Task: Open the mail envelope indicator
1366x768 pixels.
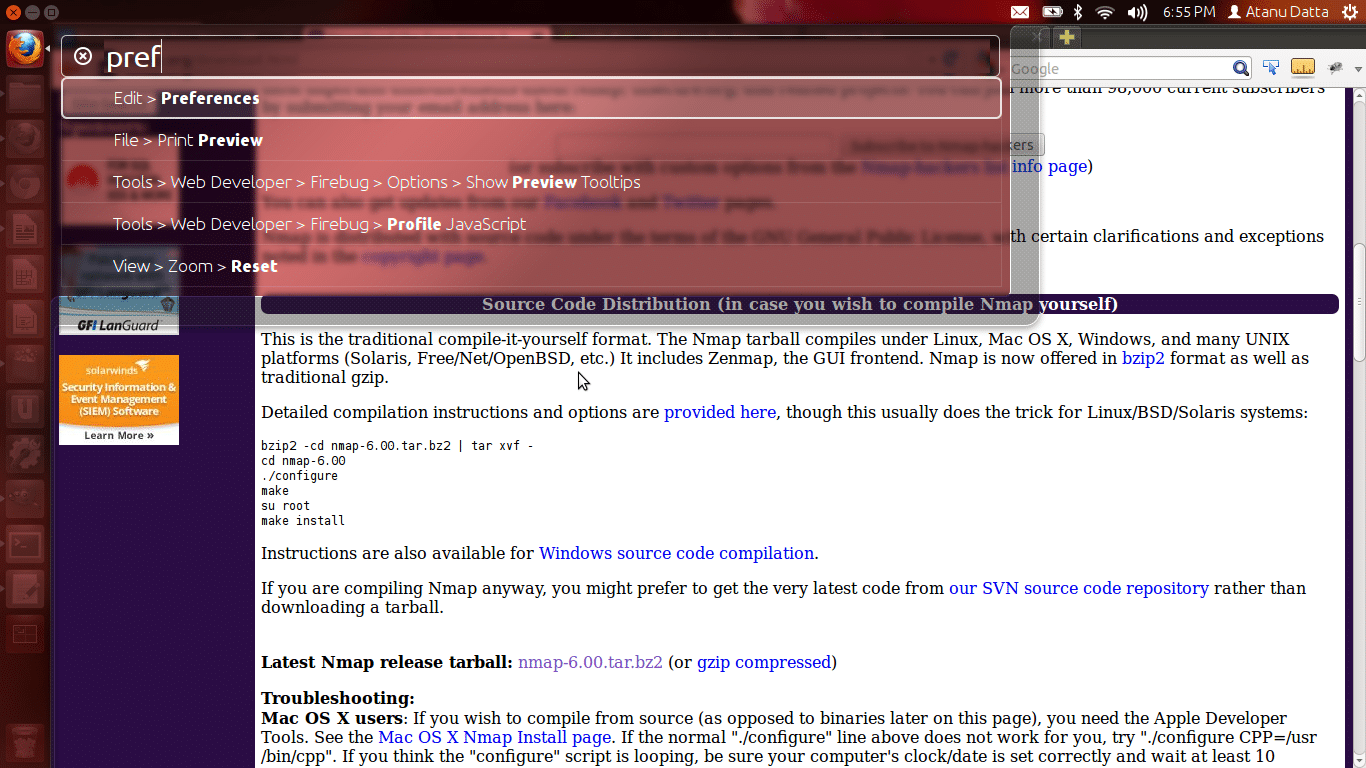Action: point(1020,12)
